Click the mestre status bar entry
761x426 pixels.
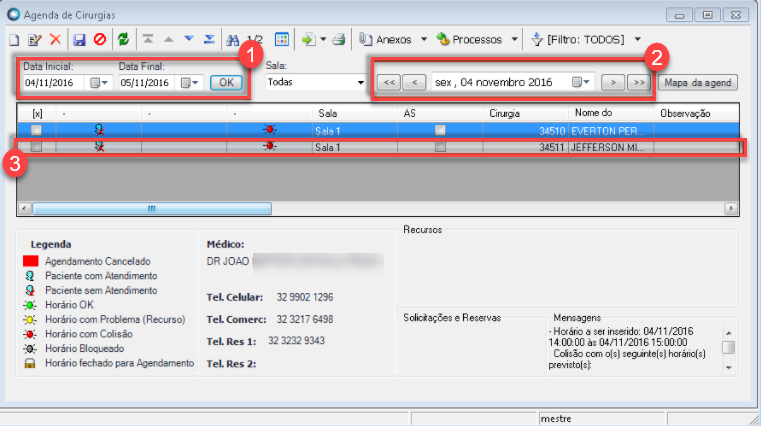[602, 419]
